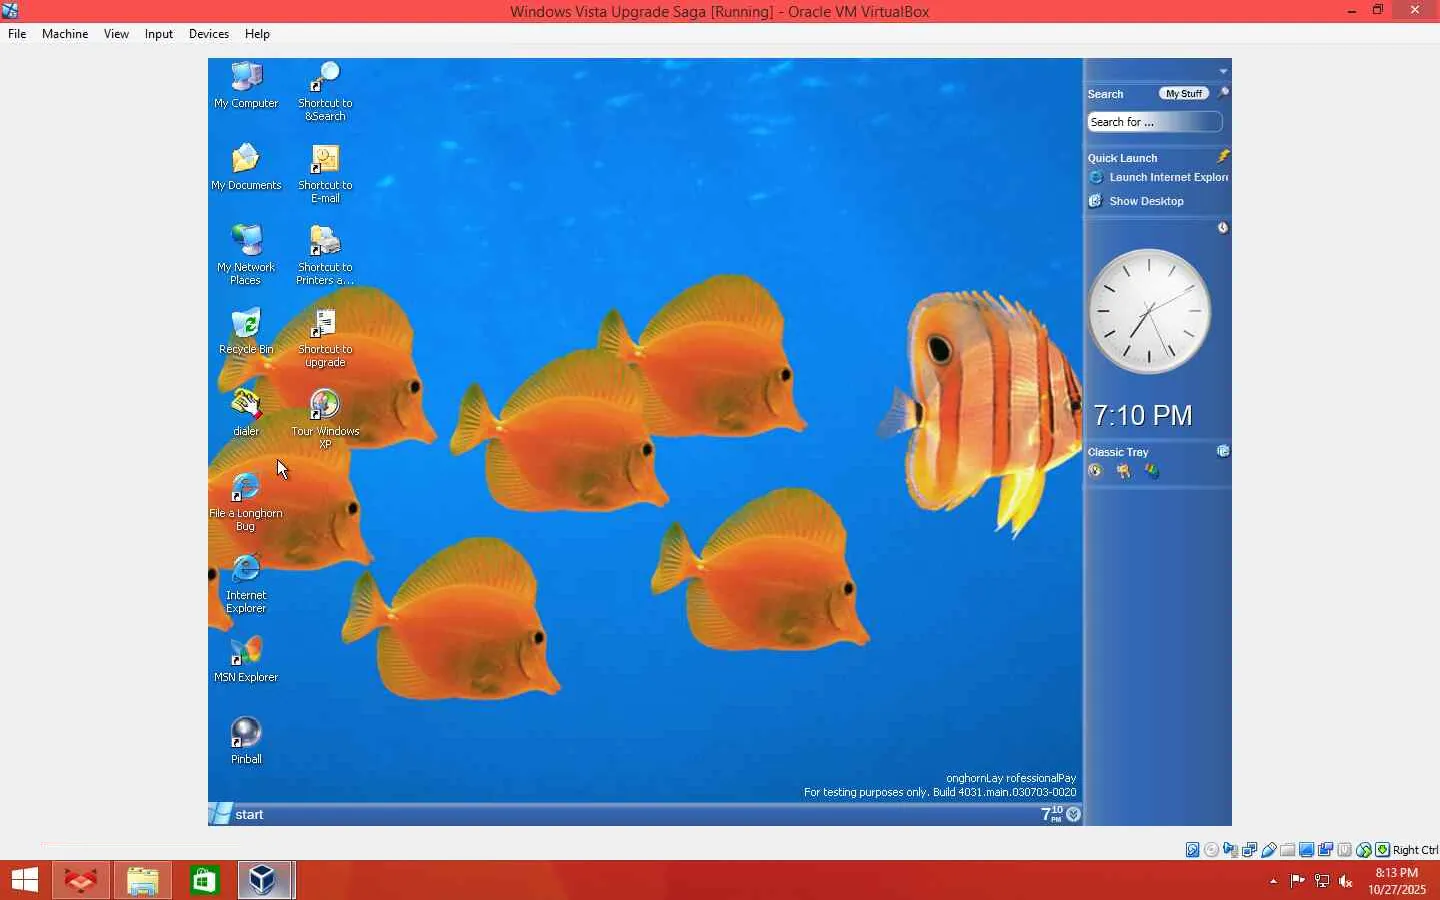Viewport: 1440px width, 900px height.
Task: Click the Right Ctrl host key label
Action: pos(1415,850)
